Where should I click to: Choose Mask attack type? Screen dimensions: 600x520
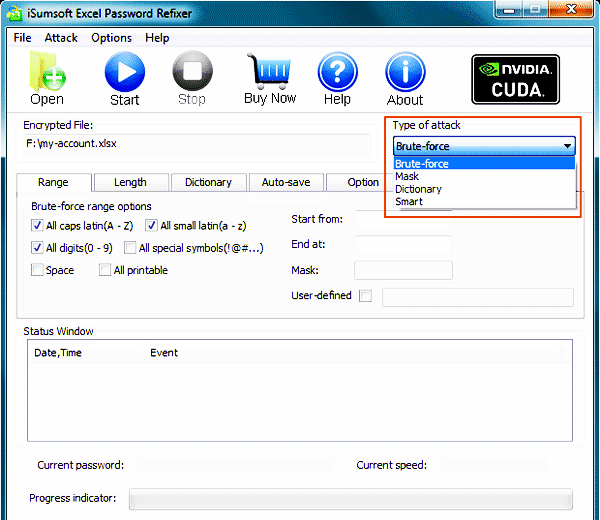[x=484, y=176]
